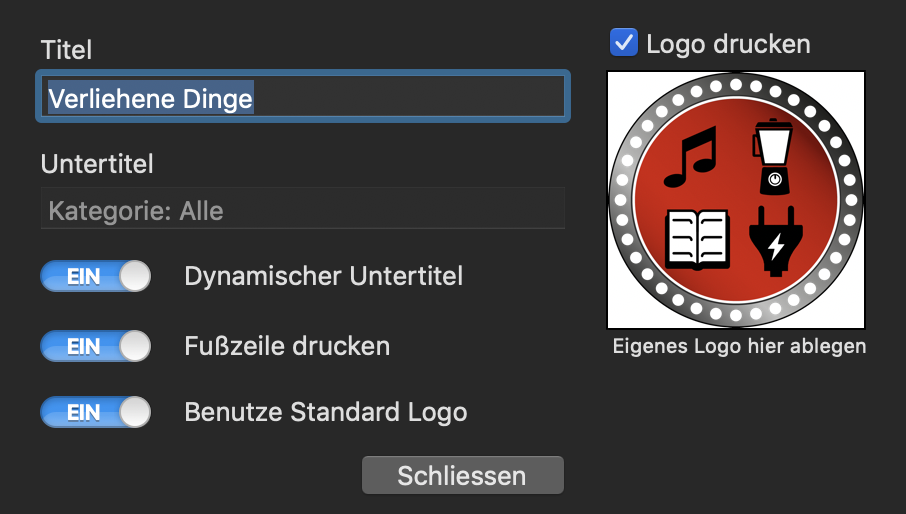Disable the Dynamischer Untertitel switch
The image size is (906, 514).
[95, 276]
